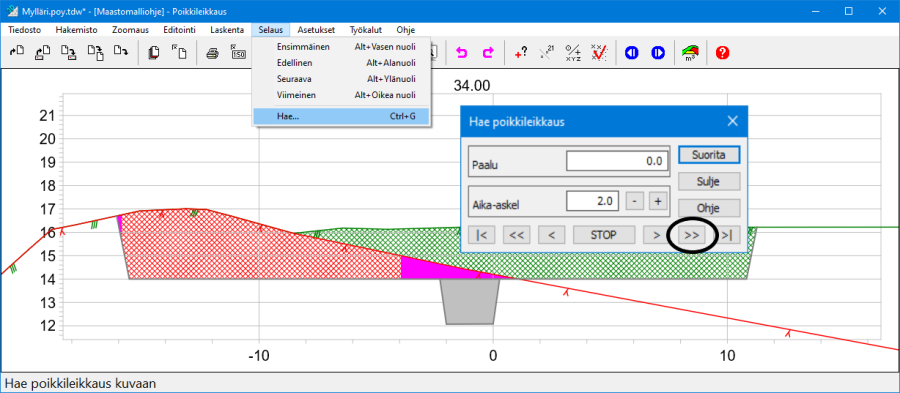Viewport: 900px width, 393px height.
Task: Click the blue next cross-section icon
Action: point(658,53)
